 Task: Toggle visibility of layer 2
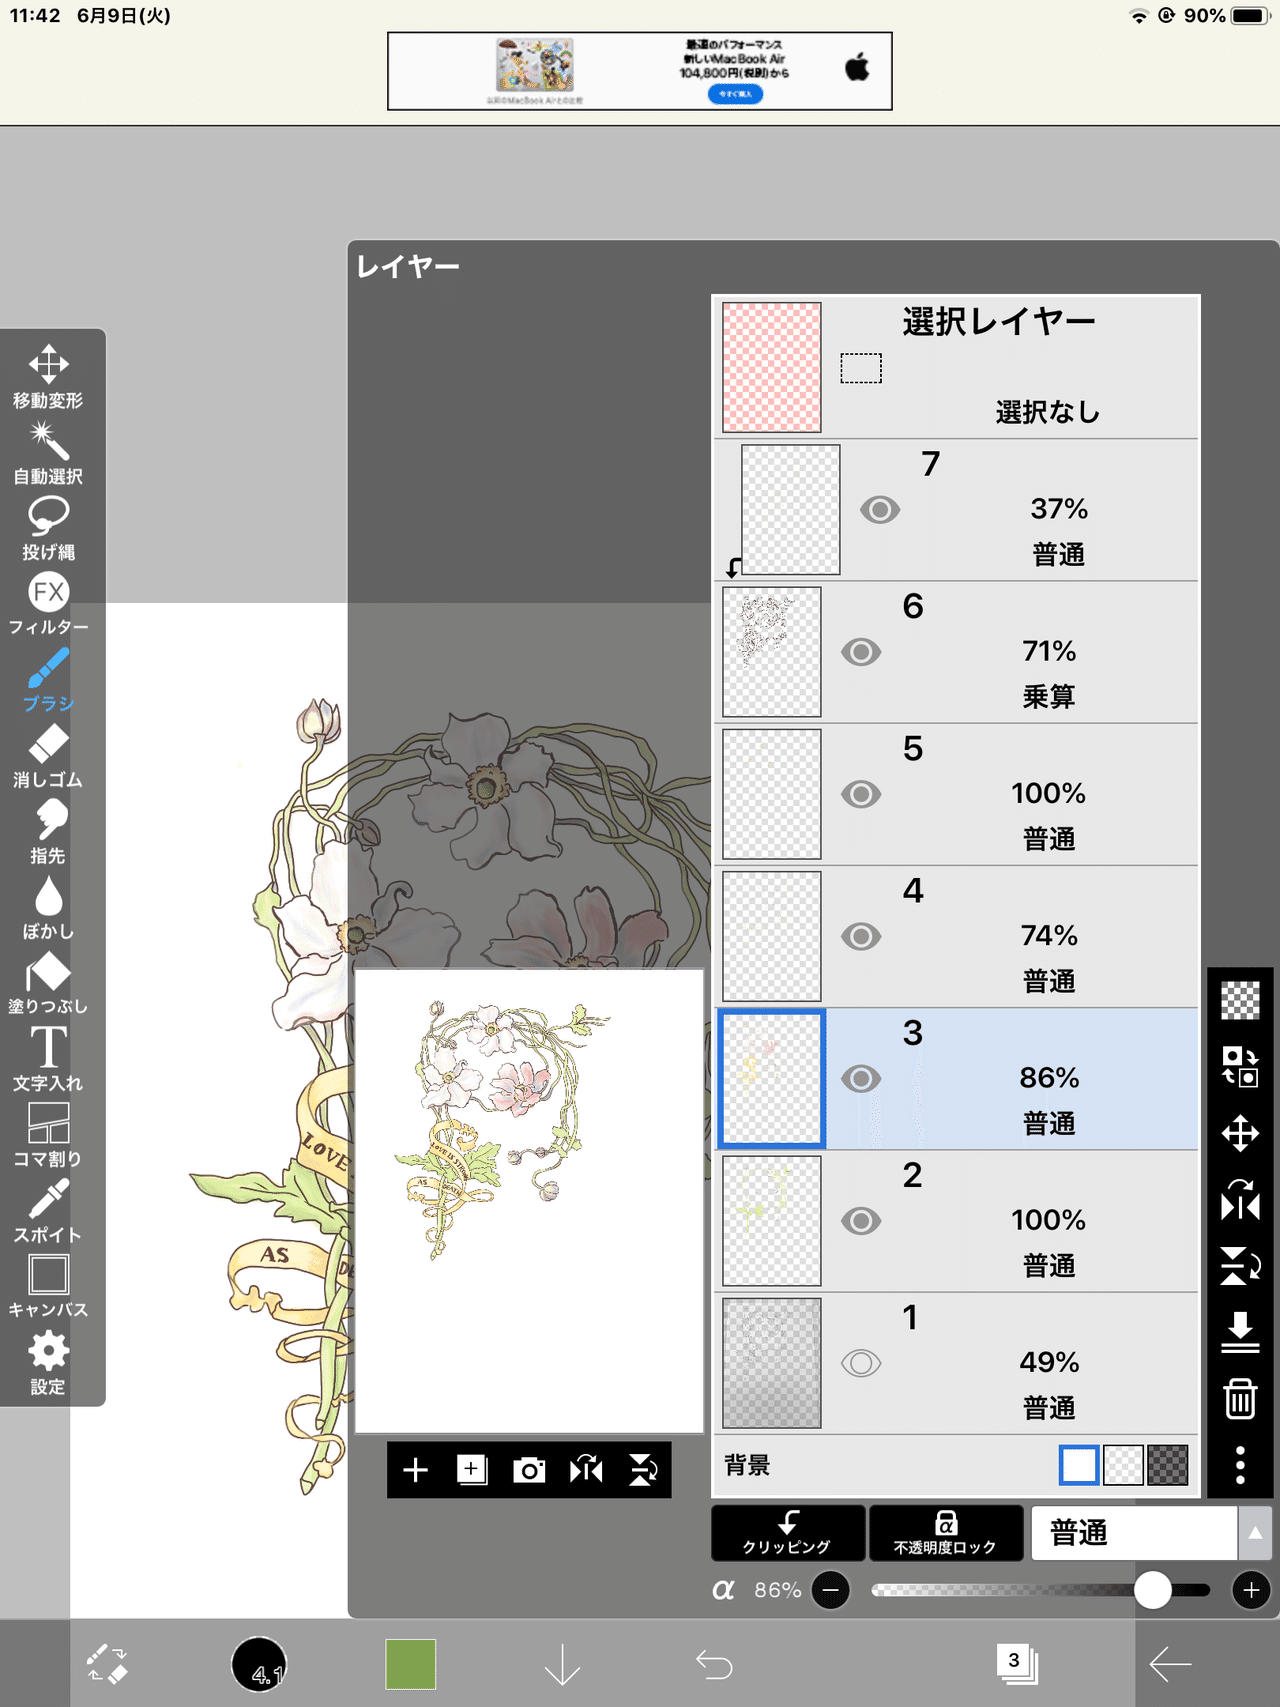click(x=861, y=1221)
